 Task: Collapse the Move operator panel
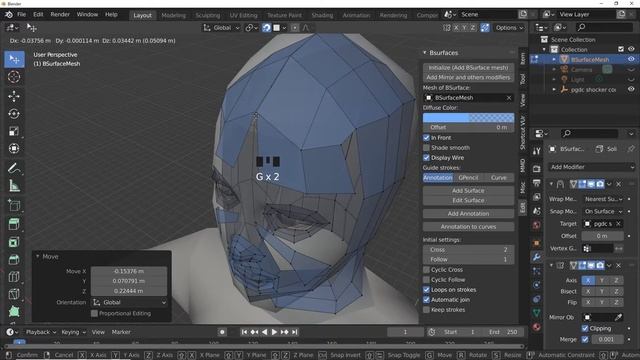[38, 257]
